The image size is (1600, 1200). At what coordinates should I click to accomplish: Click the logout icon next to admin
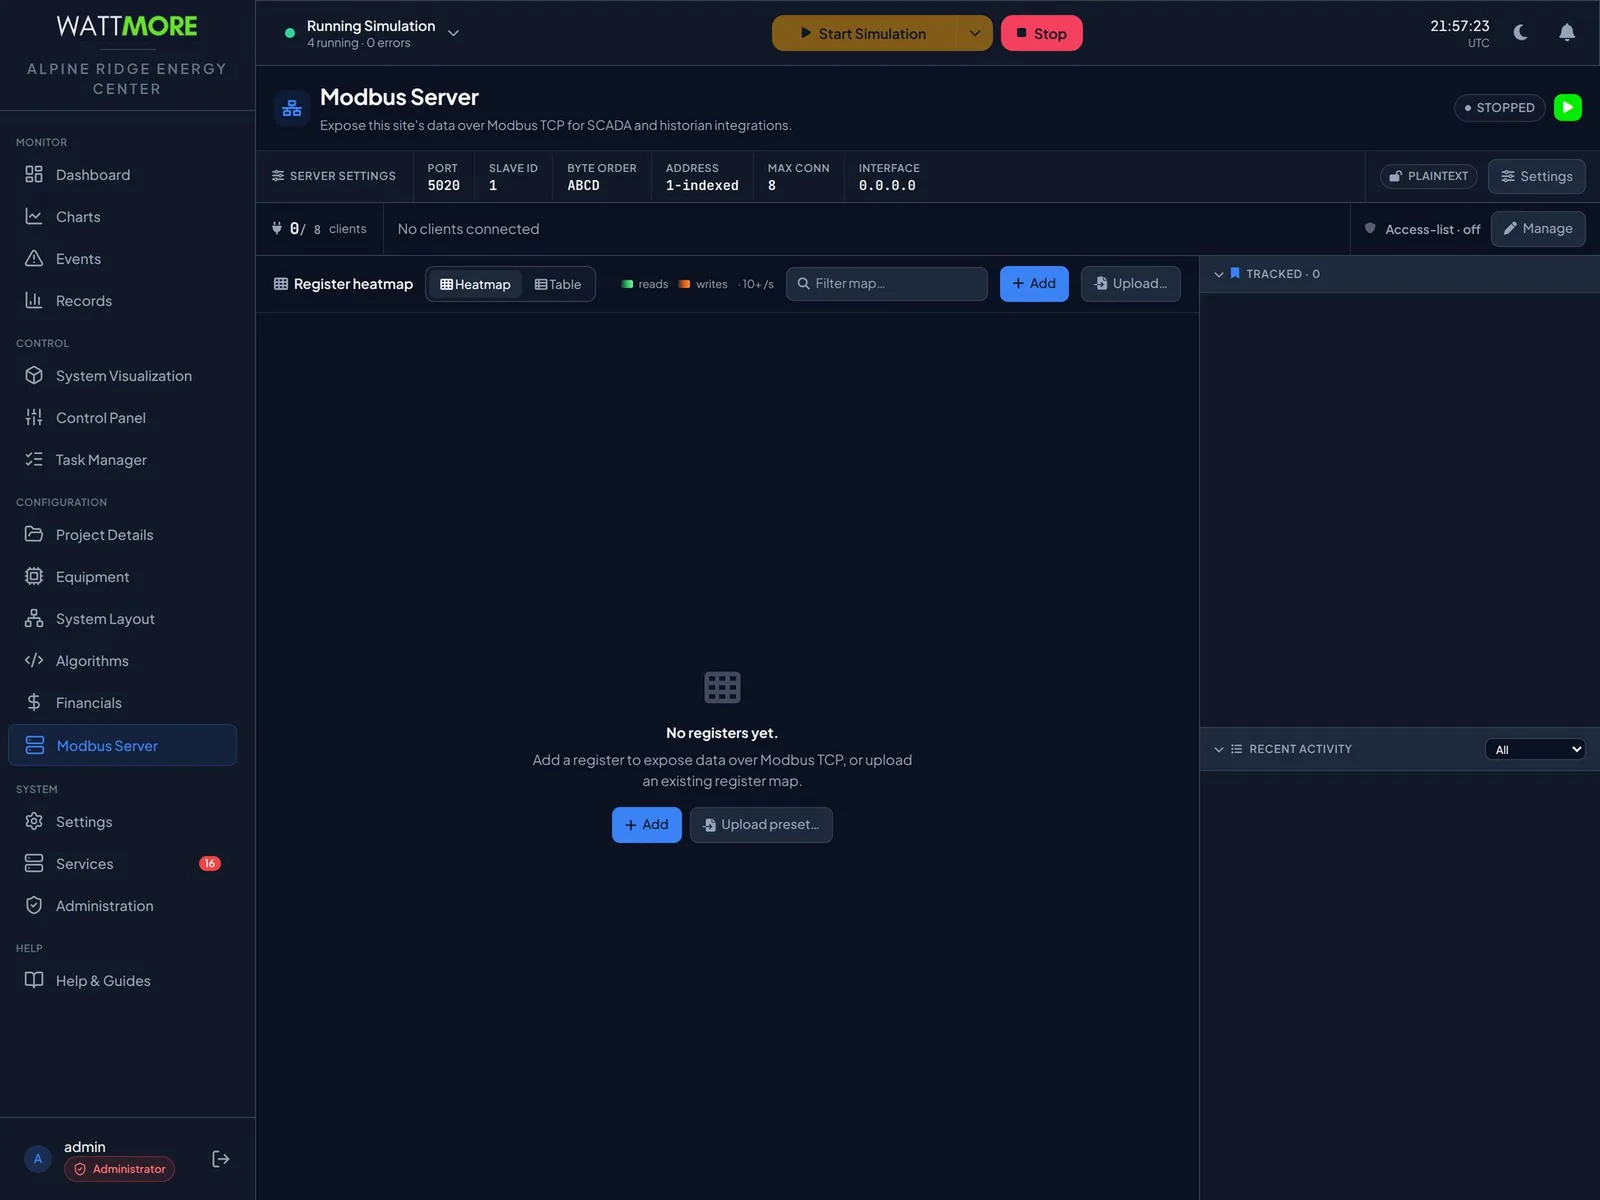pyautogui.click(x=221, y=1159)
